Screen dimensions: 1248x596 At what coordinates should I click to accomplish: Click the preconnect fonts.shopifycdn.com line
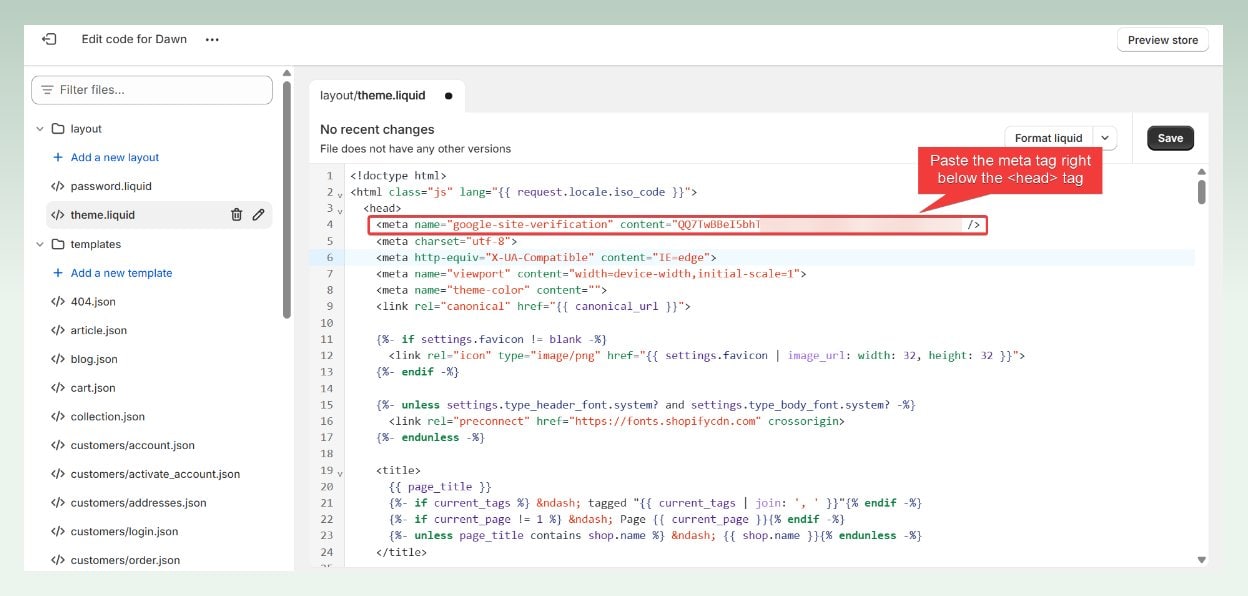tap(617, 421)
